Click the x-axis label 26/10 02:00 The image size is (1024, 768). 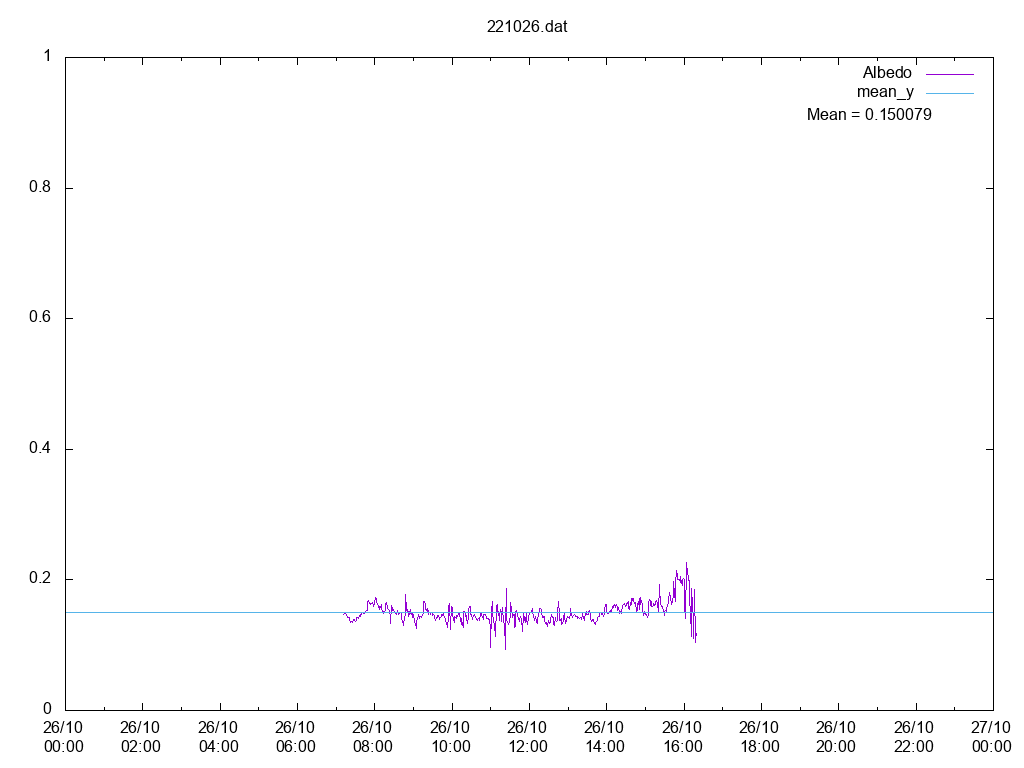point(140,737)
